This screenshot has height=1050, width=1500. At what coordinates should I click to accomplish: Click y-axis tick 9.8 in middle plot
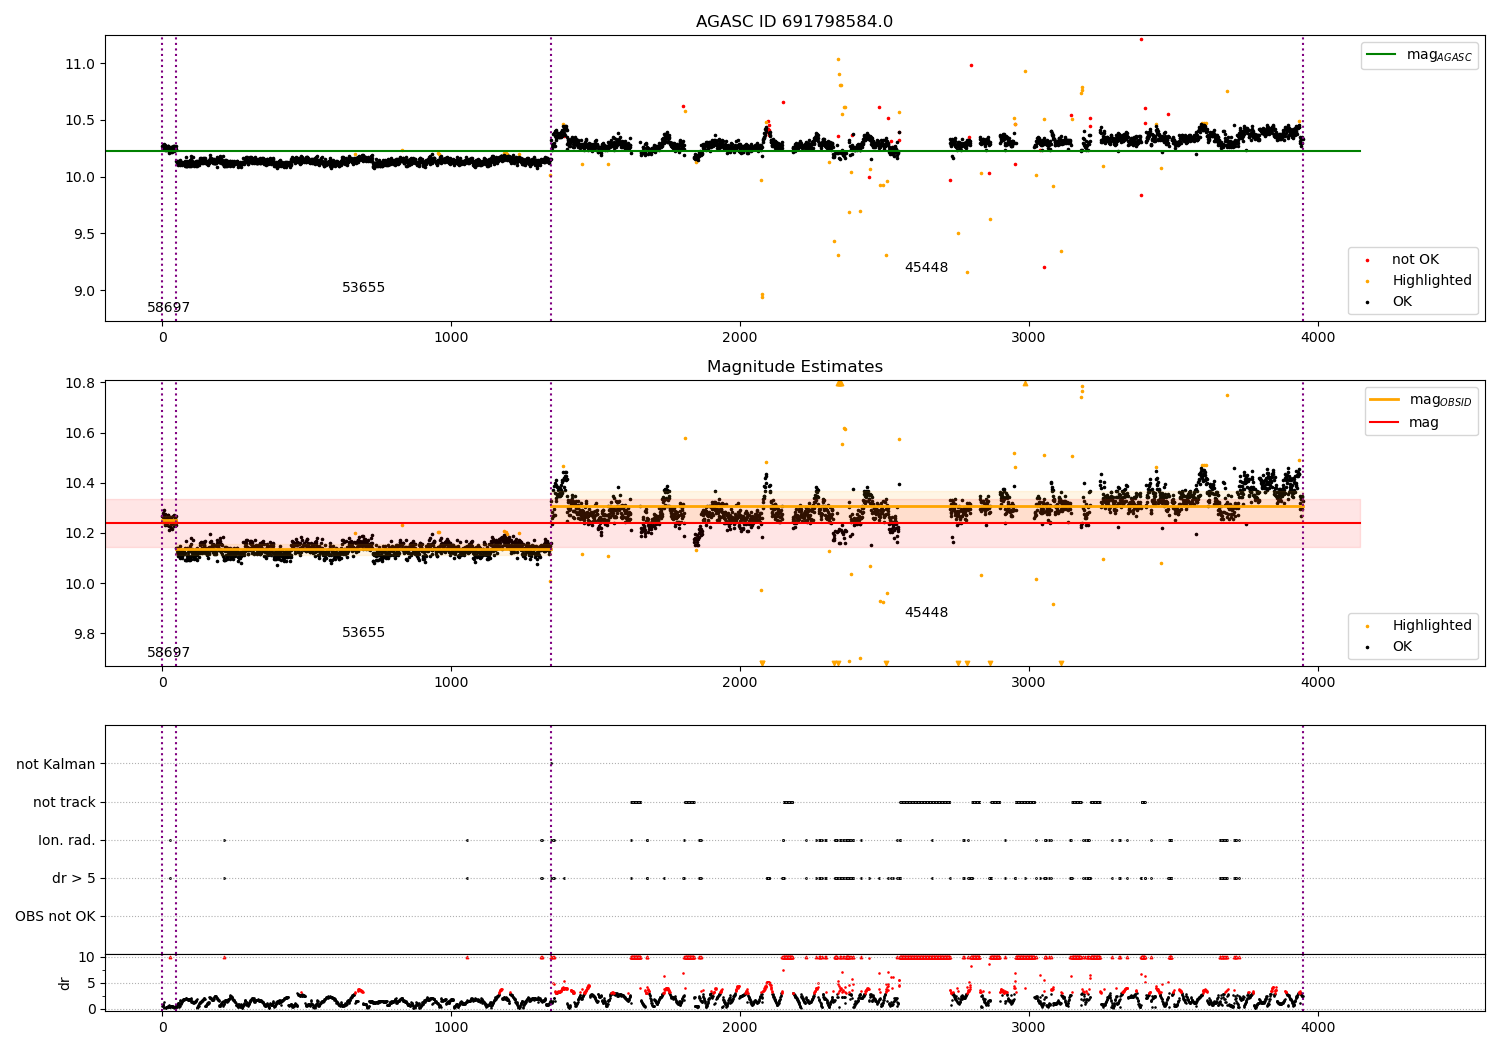point(84,635)
